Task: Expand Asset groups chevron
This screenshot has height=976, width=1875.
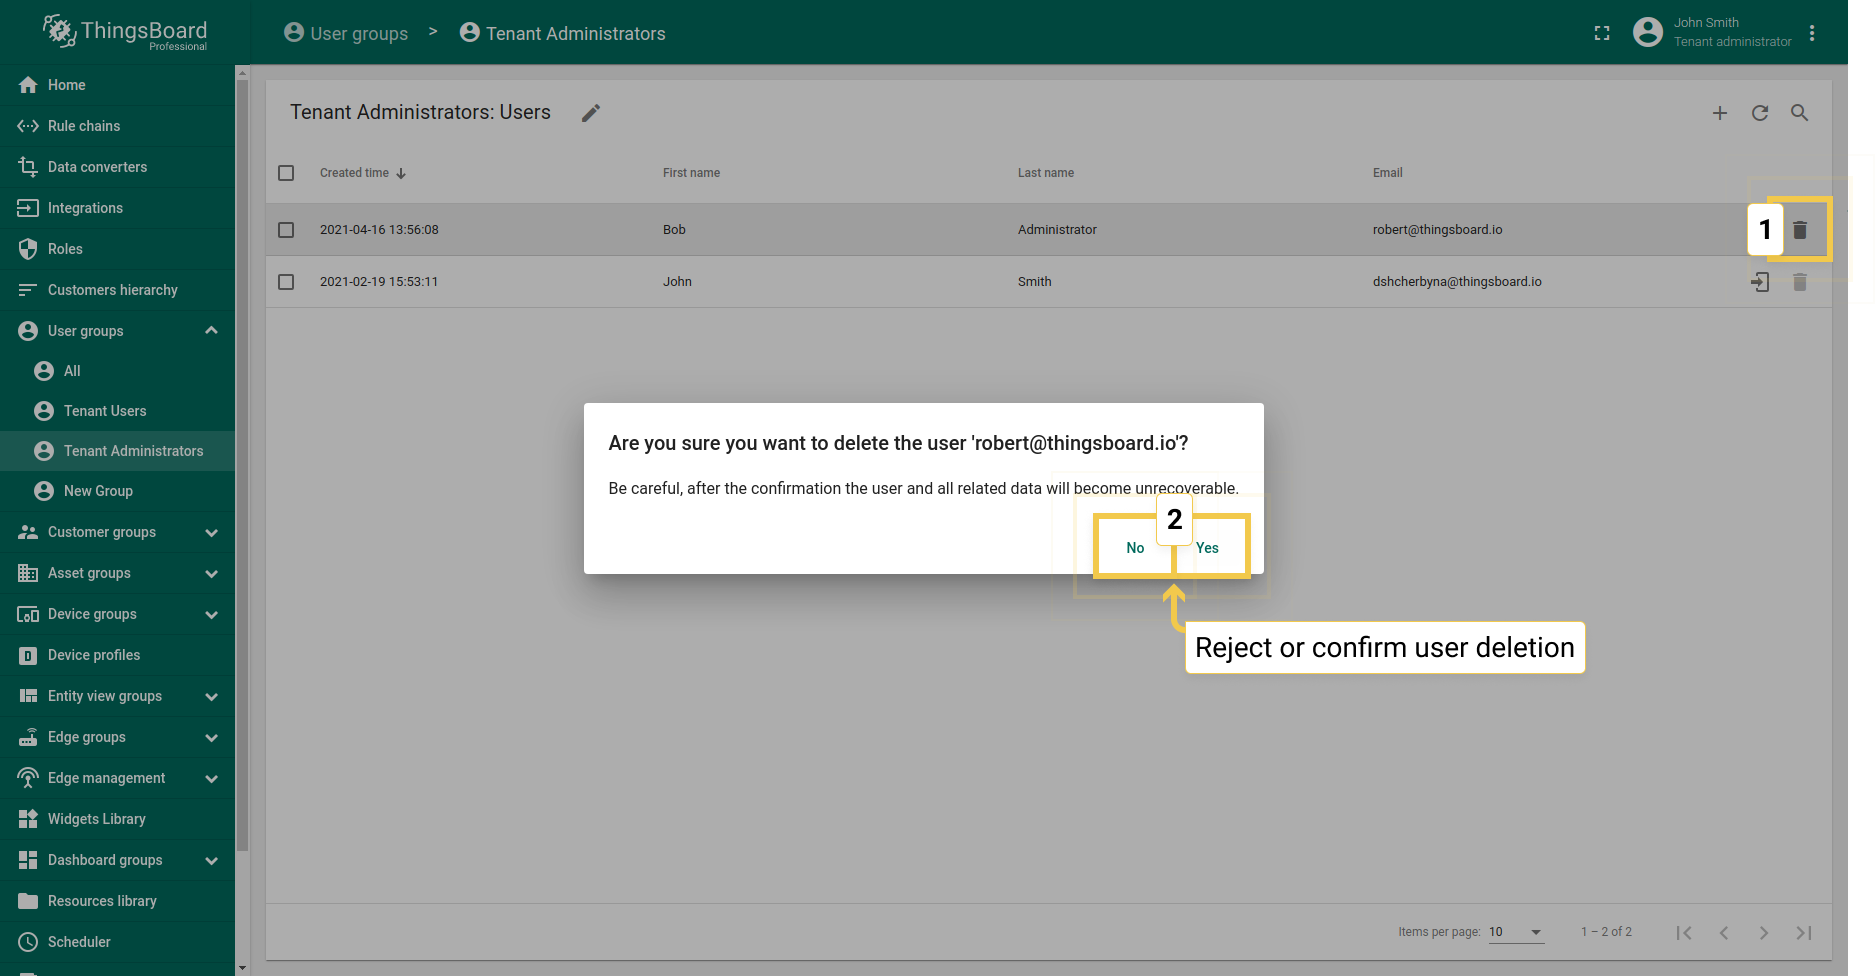Action: tap(211, 574)
